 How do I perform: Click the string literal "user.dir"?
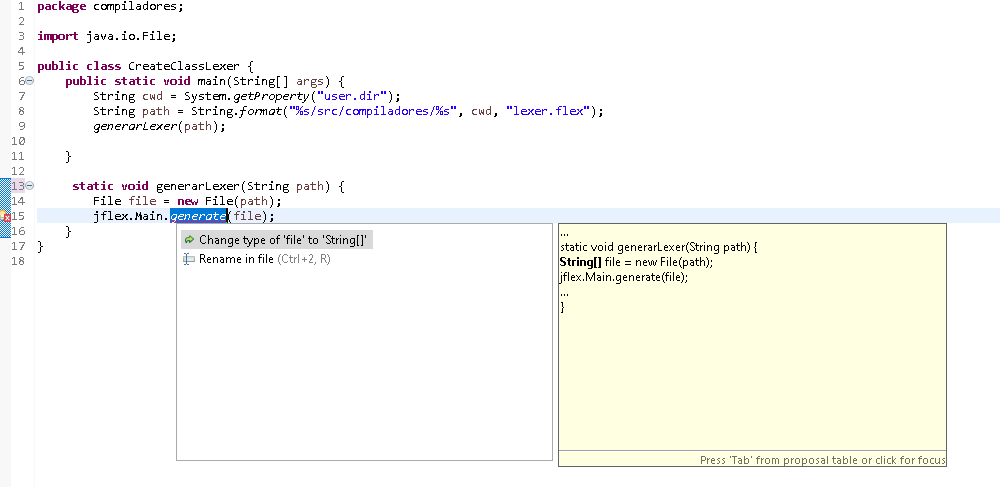[353, 96]
